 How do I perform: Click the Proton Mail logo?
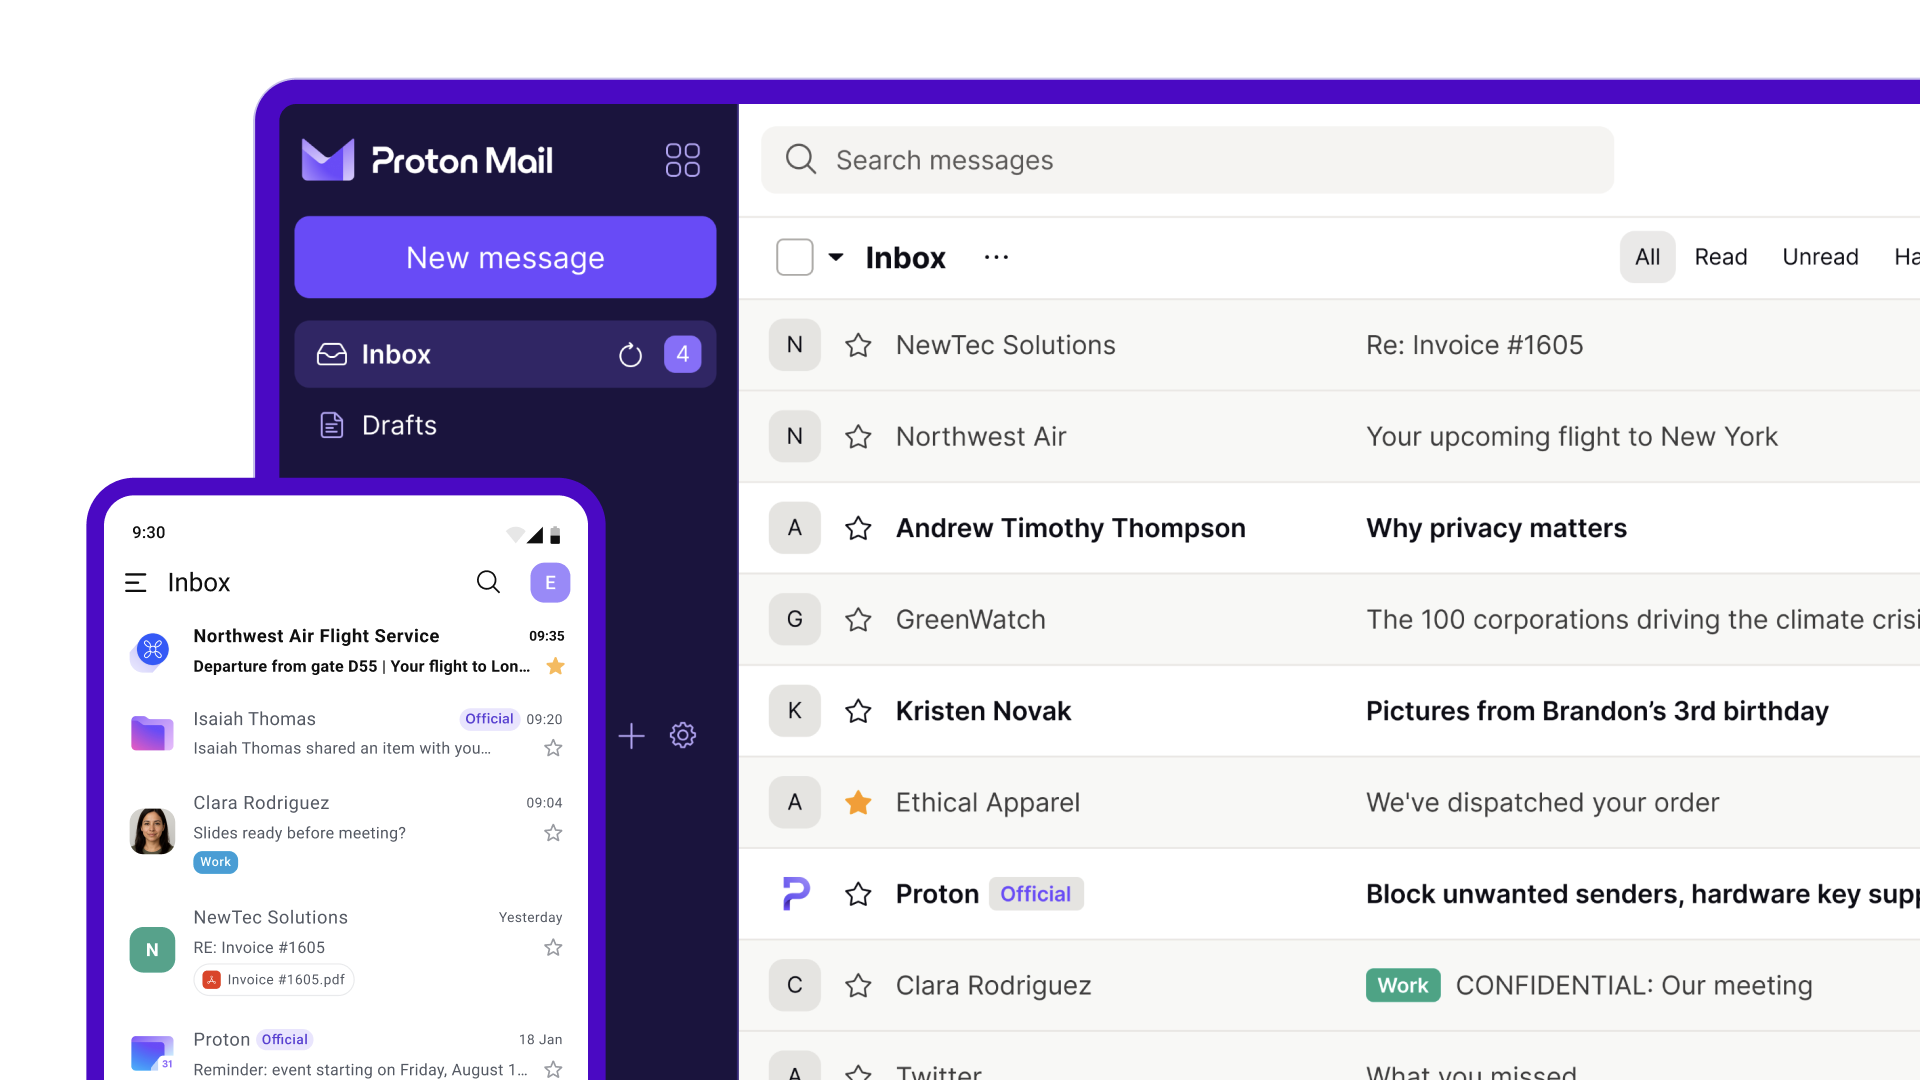tap(427, 160)
